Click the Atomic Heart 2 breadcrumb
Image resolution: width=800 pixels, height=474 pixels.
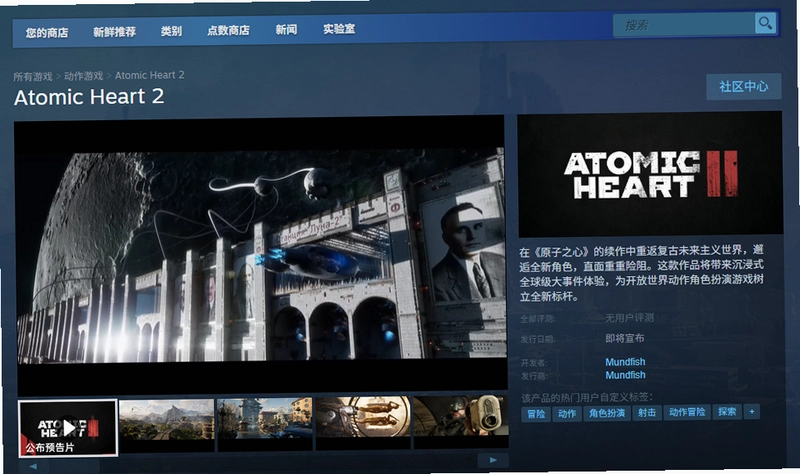point(149,75)
